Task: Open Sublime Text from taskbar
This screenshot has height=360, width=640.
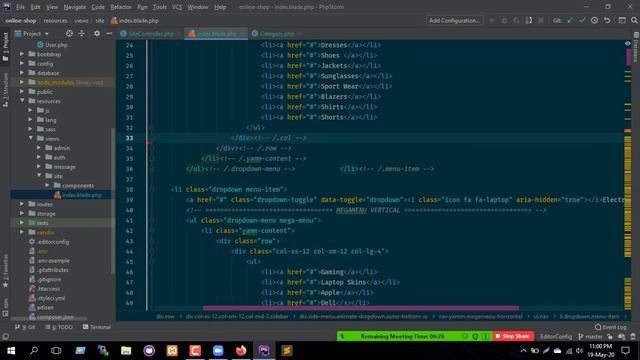Action: (x=287, y=351)
